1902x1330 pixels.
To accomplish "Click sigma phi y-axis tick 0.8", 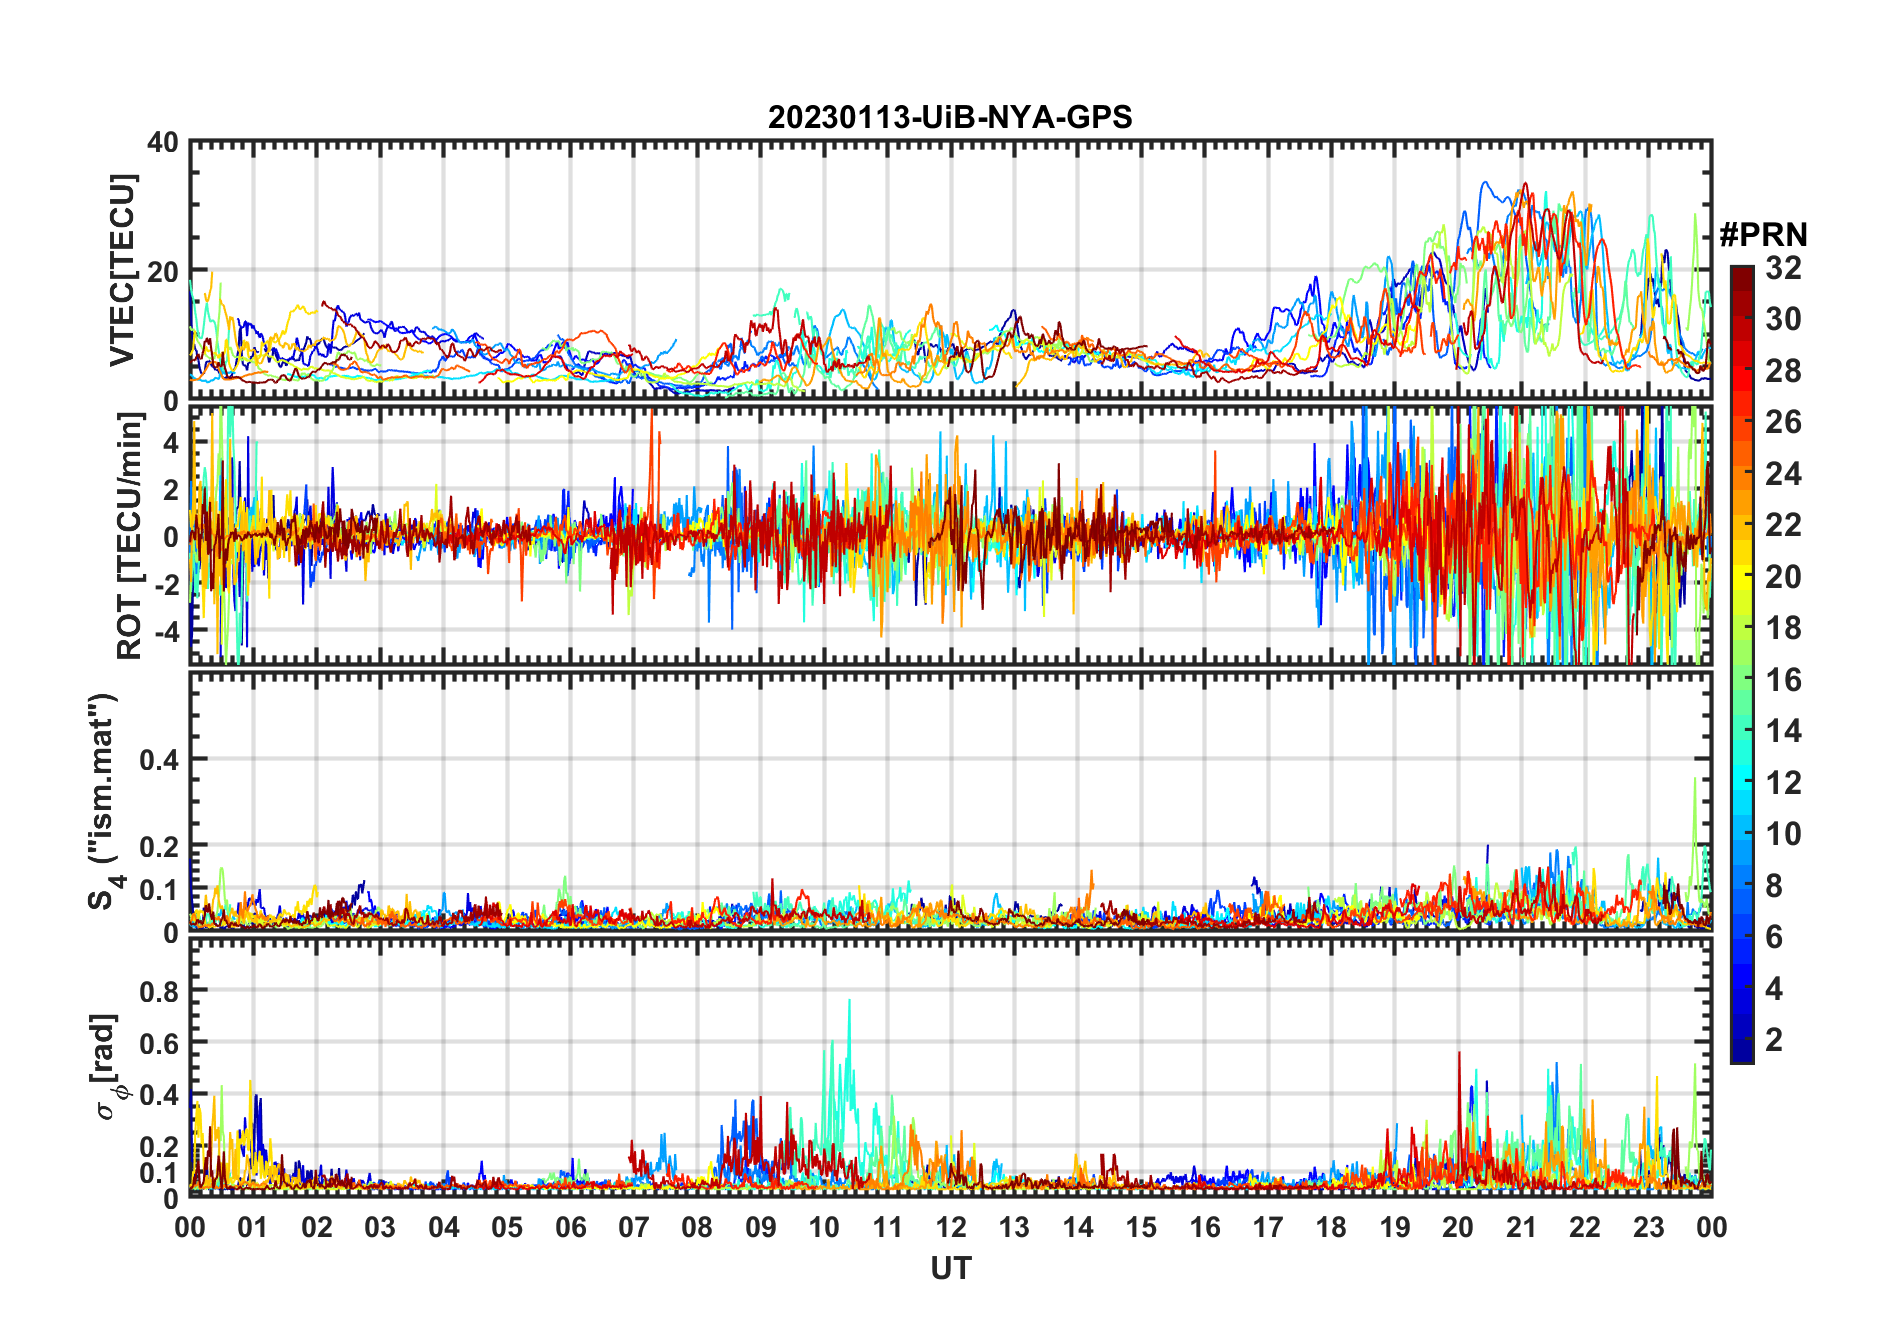I will pyautogui.click(x=159, y=991).
